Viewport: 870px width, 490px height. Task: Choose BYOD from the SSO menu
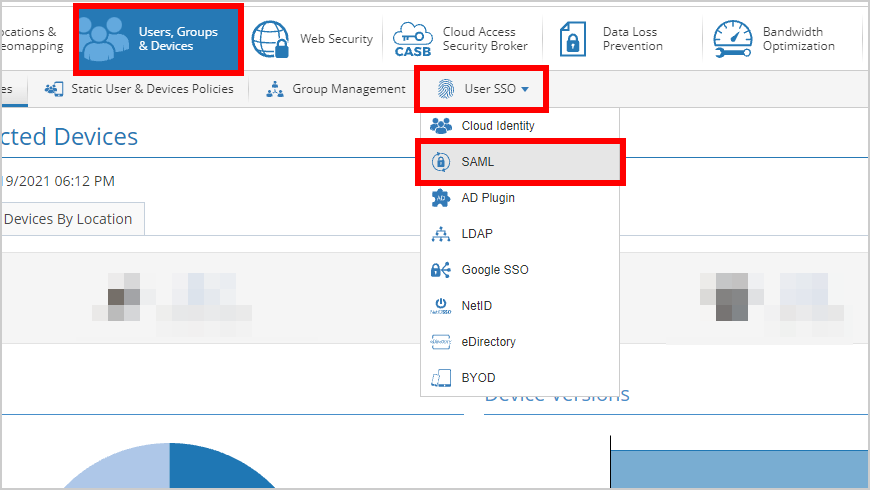click(520, 378)
